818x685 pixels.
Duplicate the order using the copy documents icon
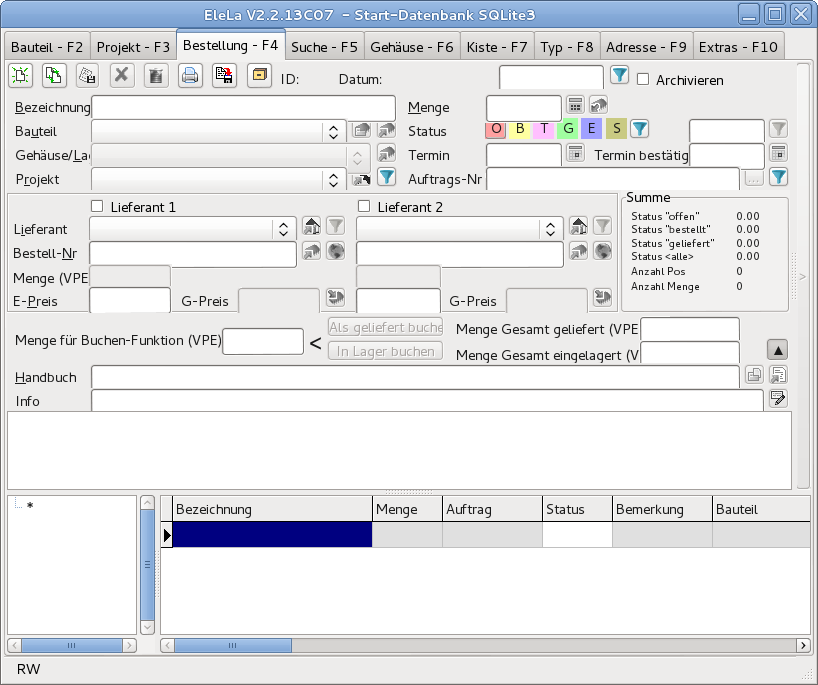[54, 75]
